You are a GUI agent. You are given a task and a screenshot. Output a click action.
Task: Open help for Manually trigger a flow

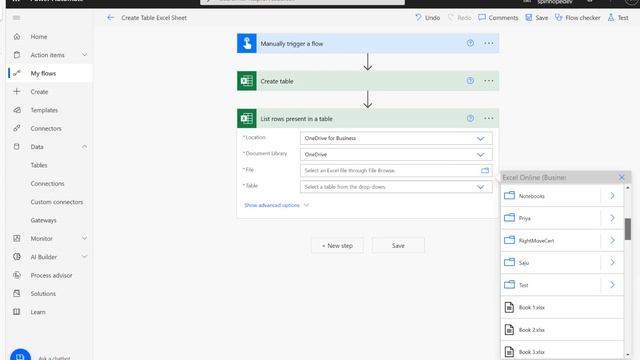pos(470,43)
